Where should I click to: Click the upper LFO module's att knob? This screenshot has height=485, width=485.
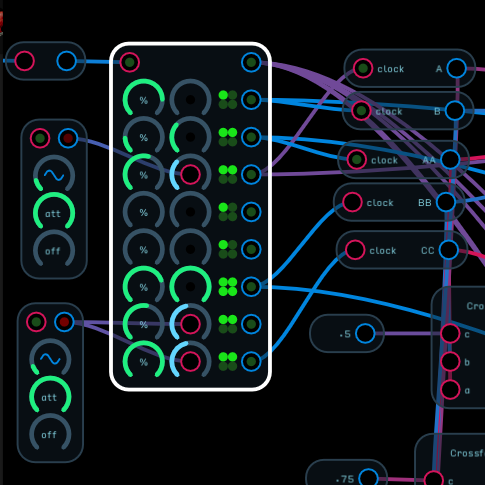[54, 212]
